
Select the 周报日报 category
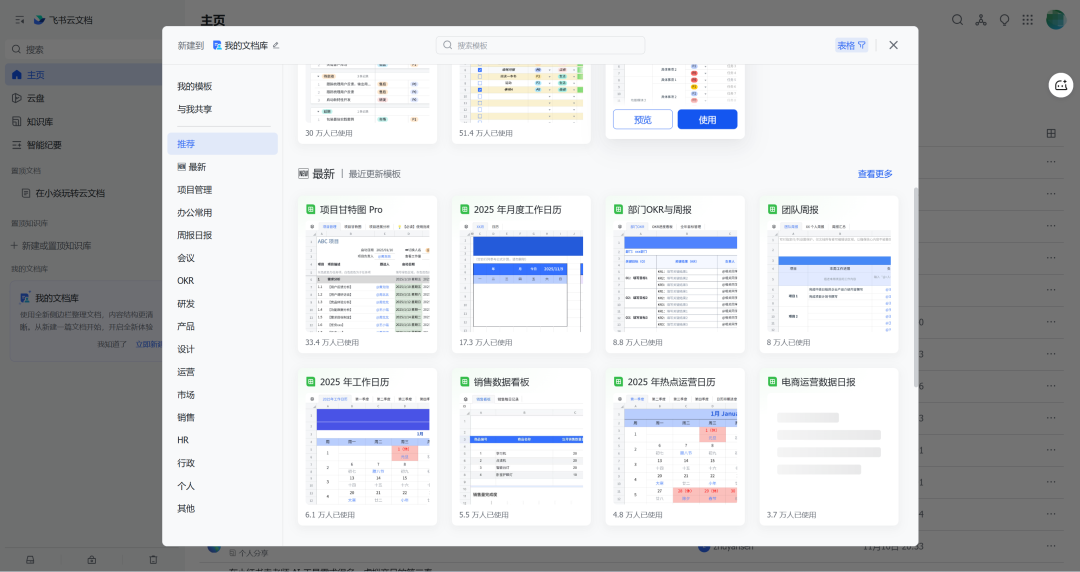point(222,235)
